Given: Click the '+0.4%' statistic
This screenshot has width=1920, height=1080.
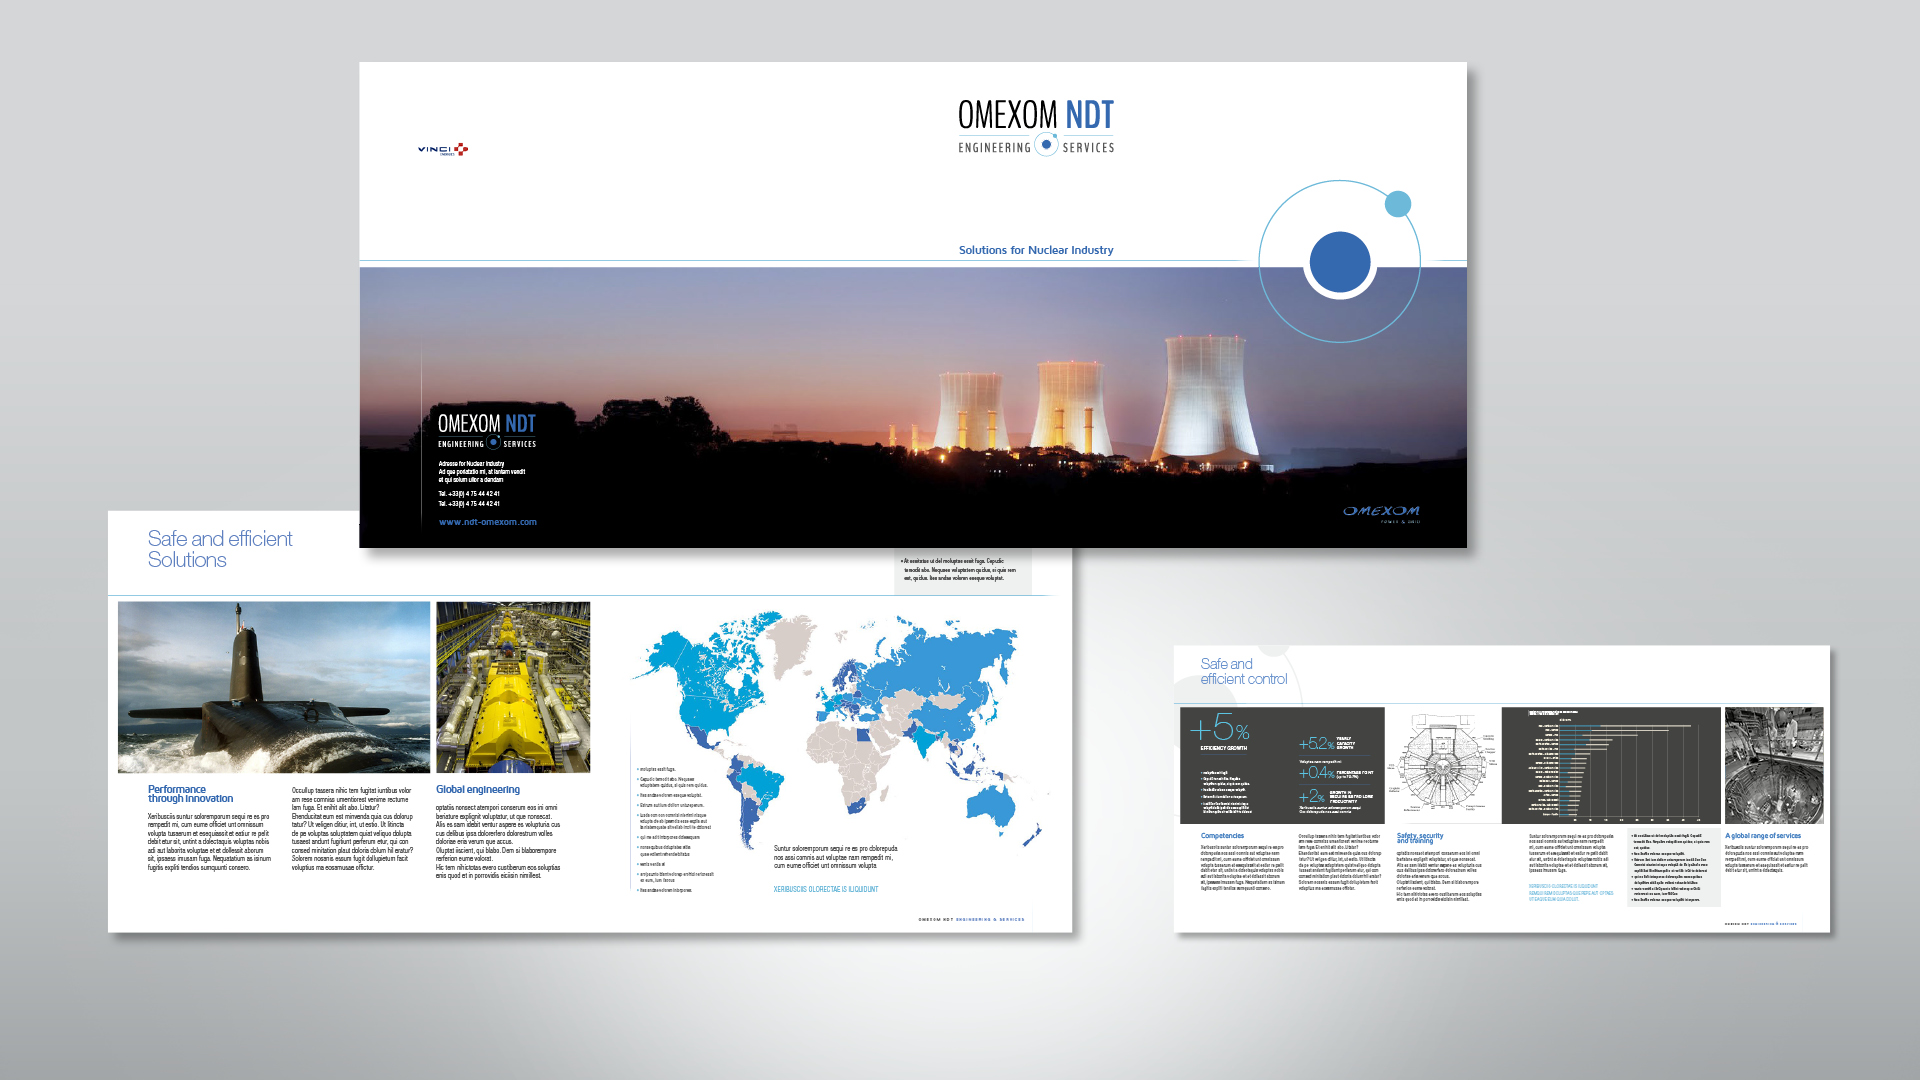Looking at the screenshot, I should click(x=1316, y=772).
